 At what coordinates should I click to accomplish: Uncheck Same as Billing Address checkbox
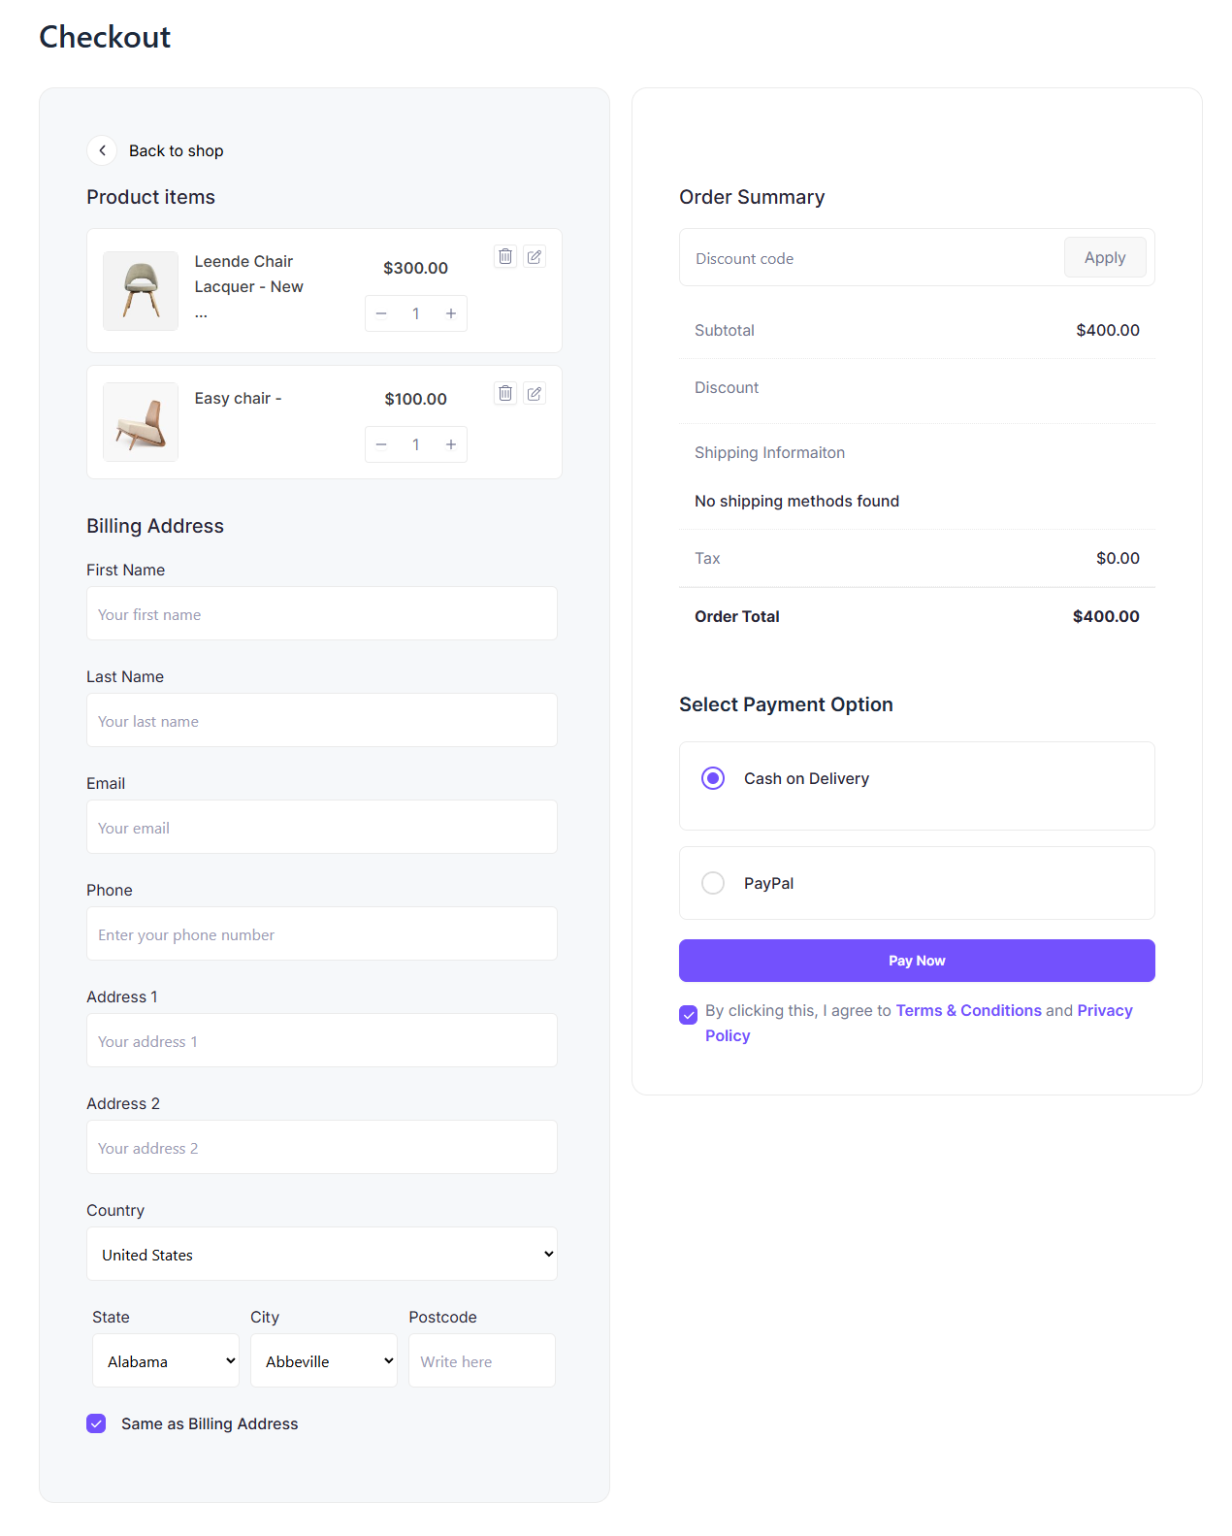pyautogui.click(x=96, y=1423)
